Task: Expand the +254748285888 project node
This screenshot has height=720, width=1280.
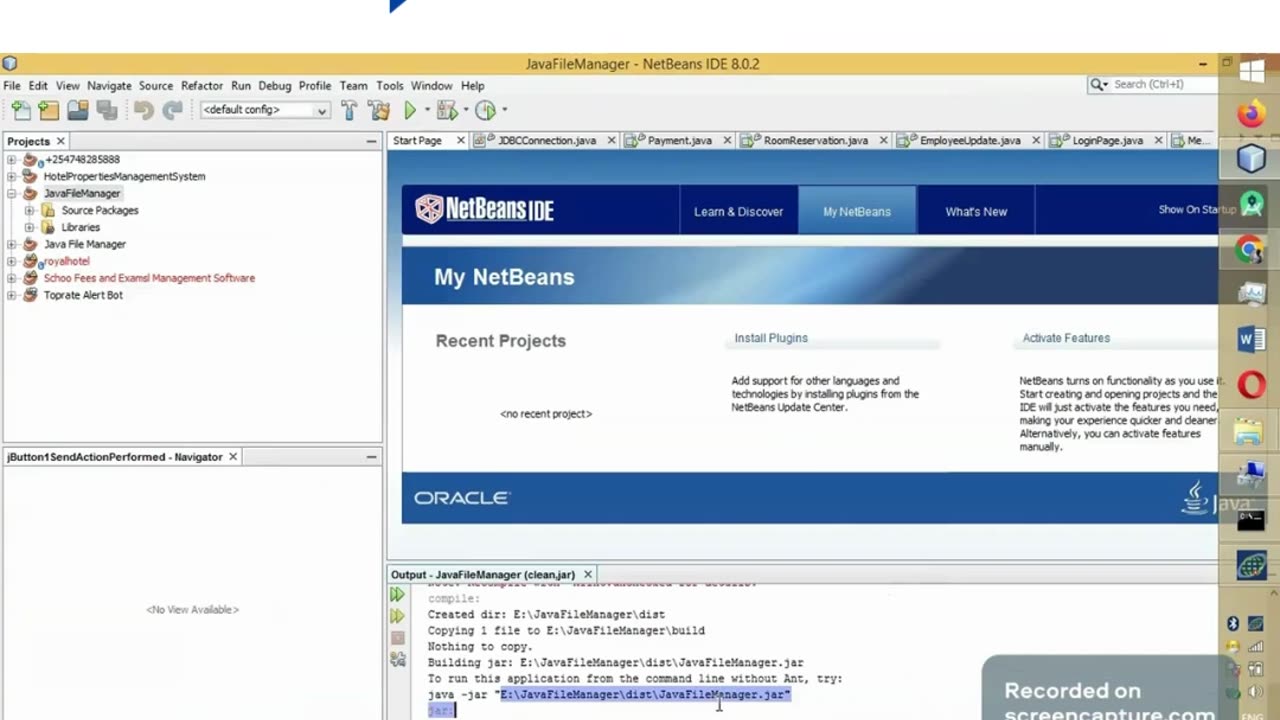Action: pos(11,160)
